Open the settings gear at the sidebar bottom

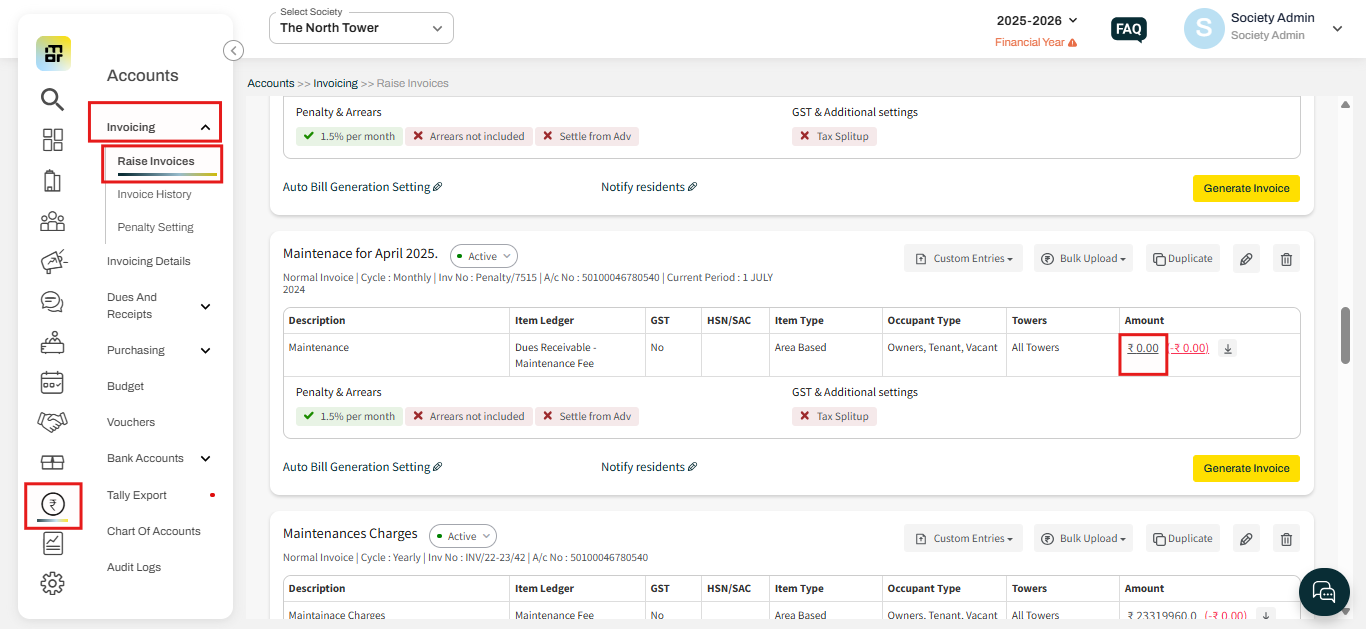(x=52, y=582)
